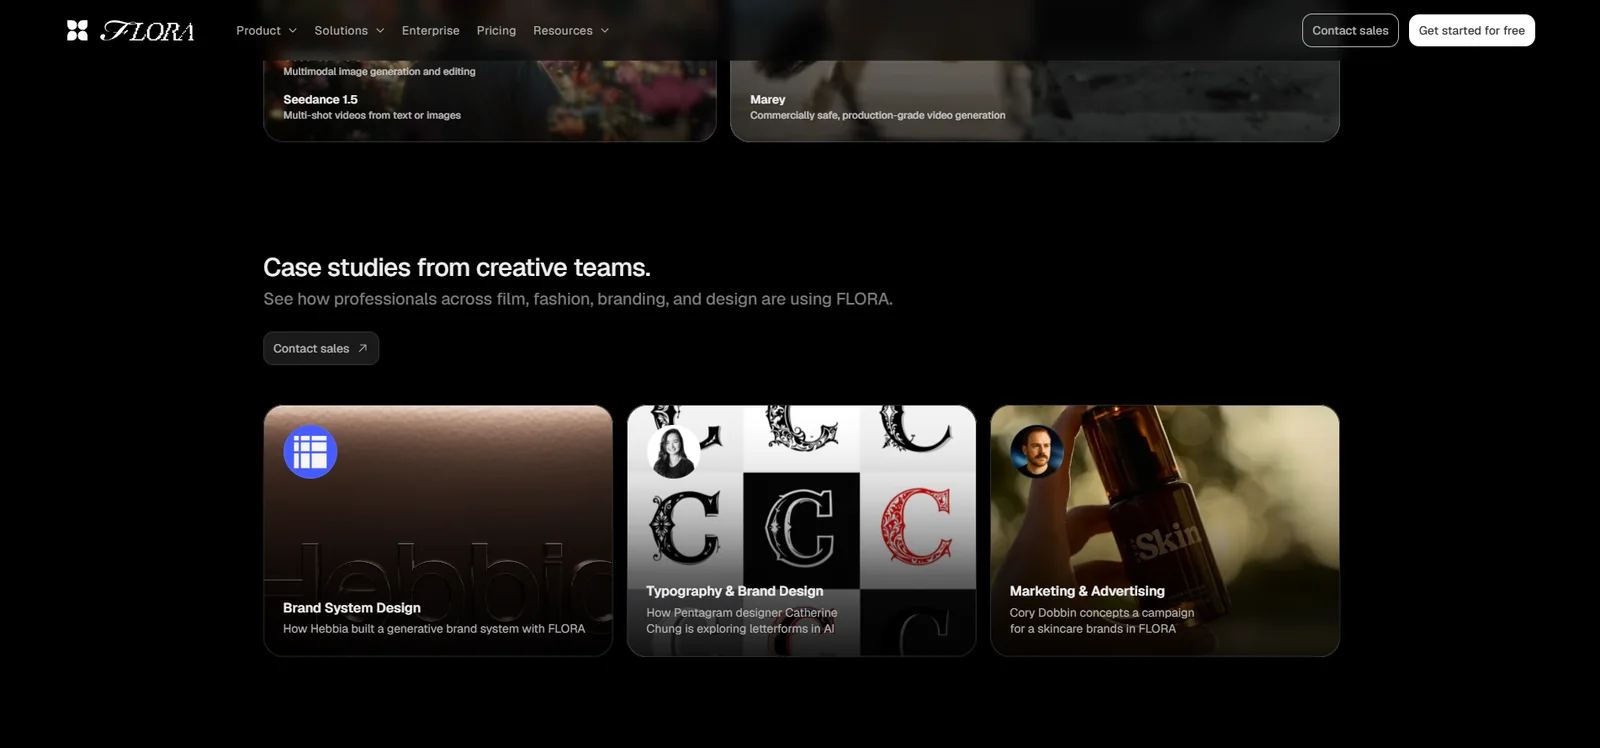
Task: Click 'Multimodal image generation and editing' text
Action: (379, 71)
